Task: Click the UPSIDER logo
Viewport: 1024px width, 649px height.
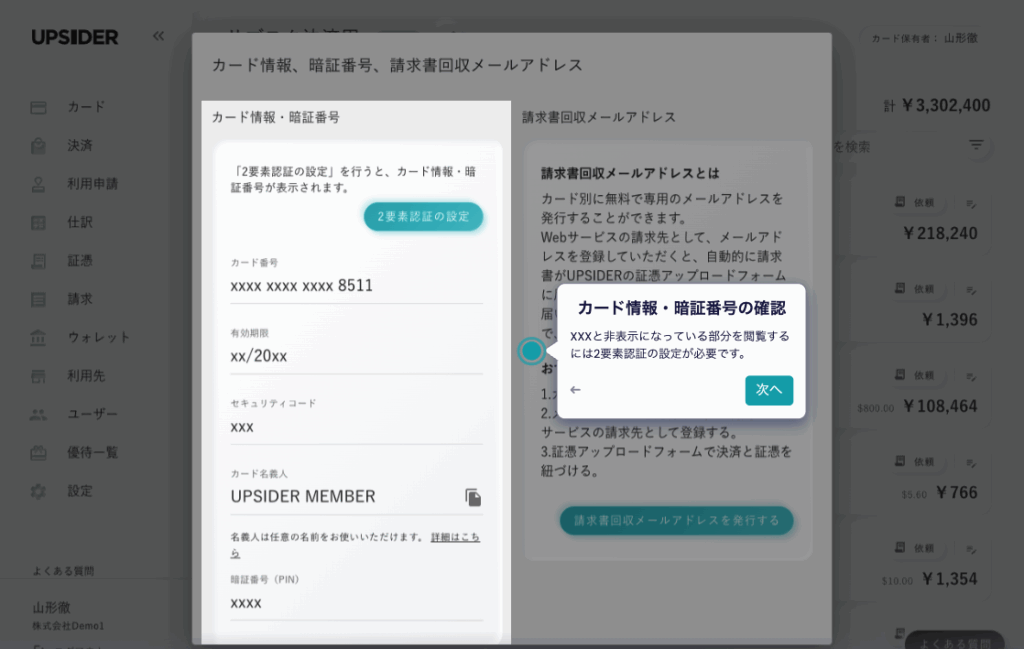Action: pos(75,37)
